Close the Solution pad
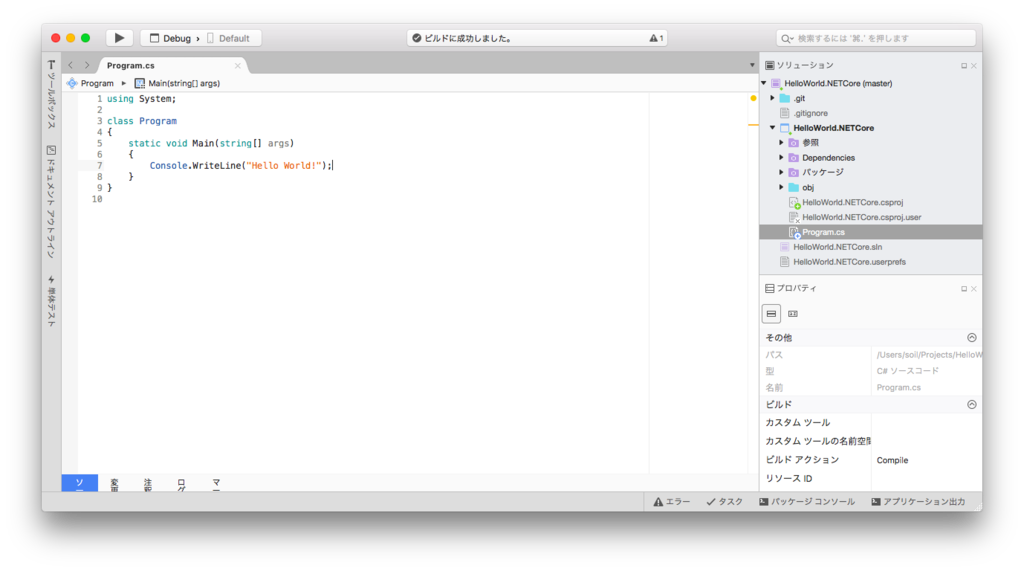The width and height of the screenshot is (1024, 571). coord(974,66)
